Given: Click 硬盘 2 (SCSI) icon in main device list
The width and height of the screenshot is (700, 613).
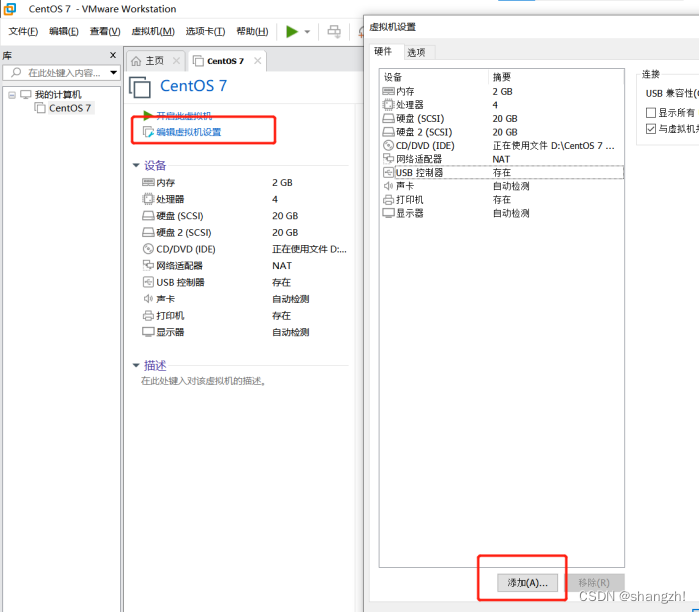Looking at the screenshot, I should 148,232.
